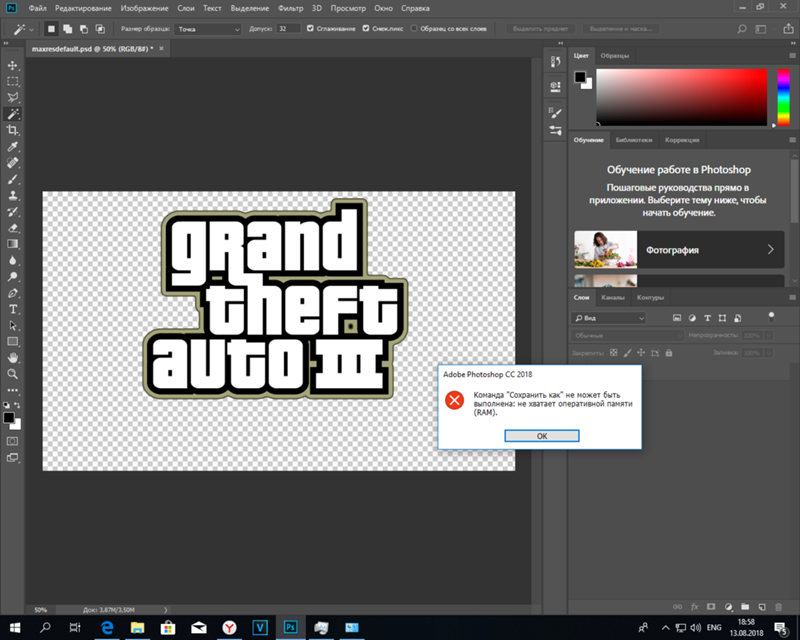Choose add to selection mode
The image size is (800, 640).
click(x=67, y=29)
